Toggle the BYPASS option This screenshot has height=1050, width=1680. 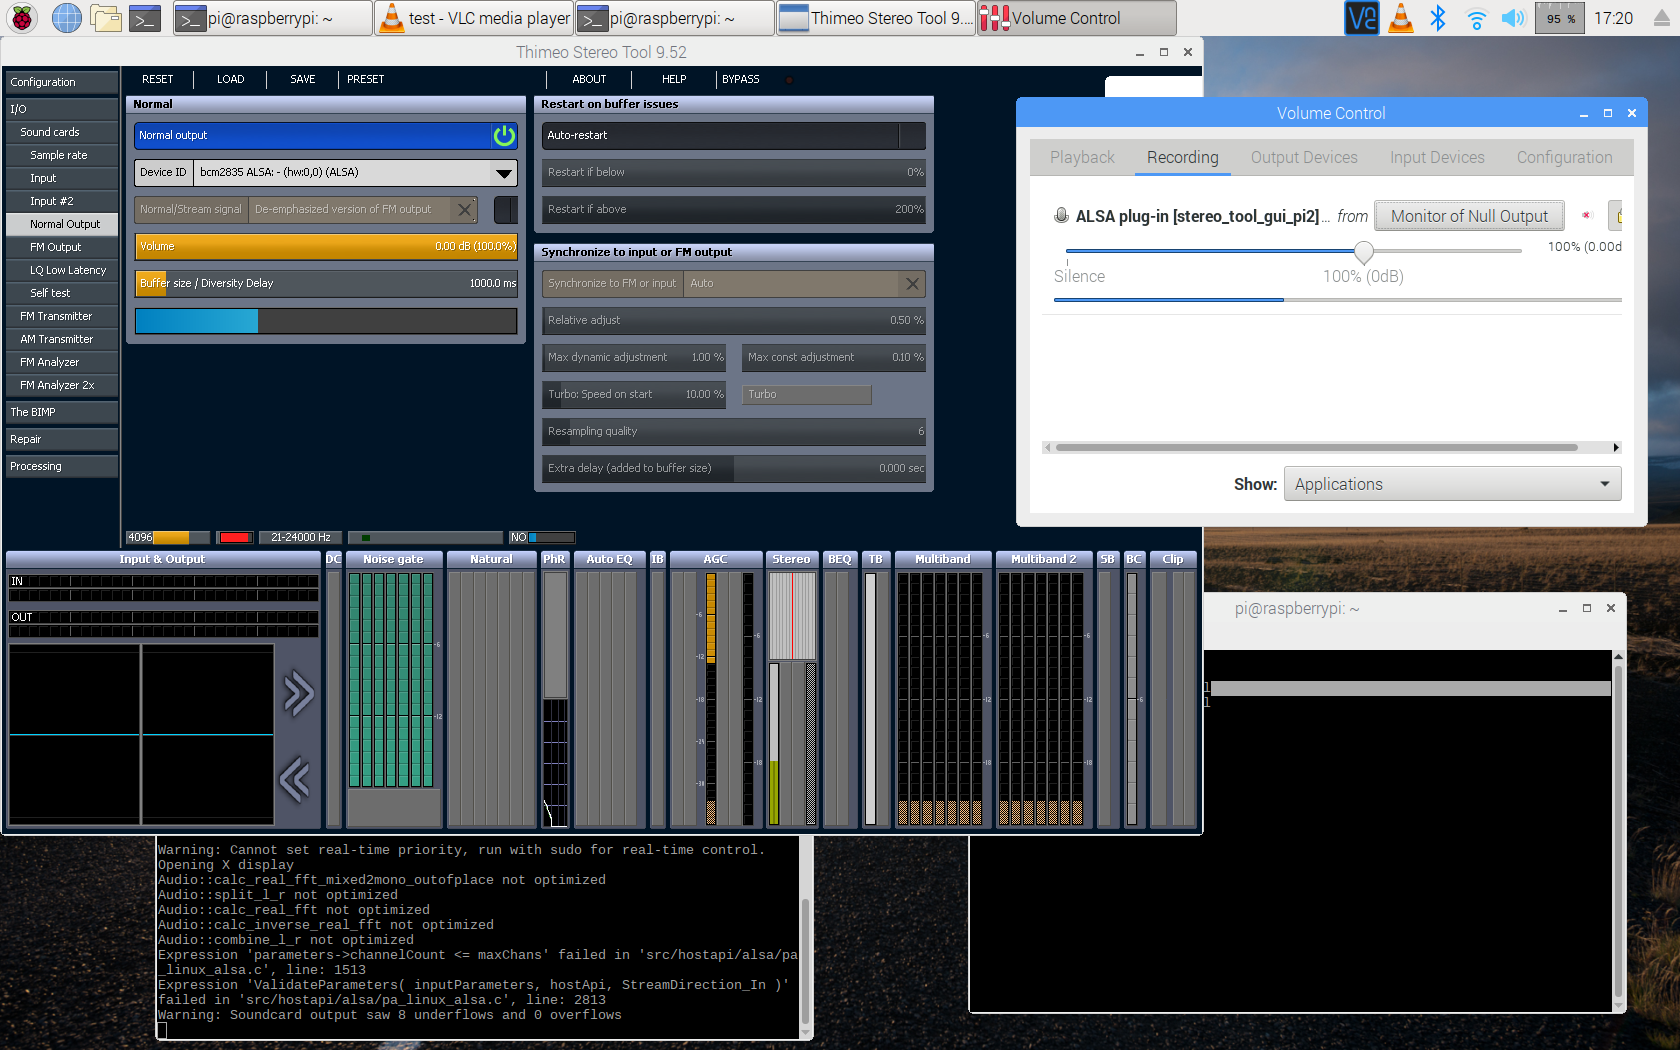[740, 79]
